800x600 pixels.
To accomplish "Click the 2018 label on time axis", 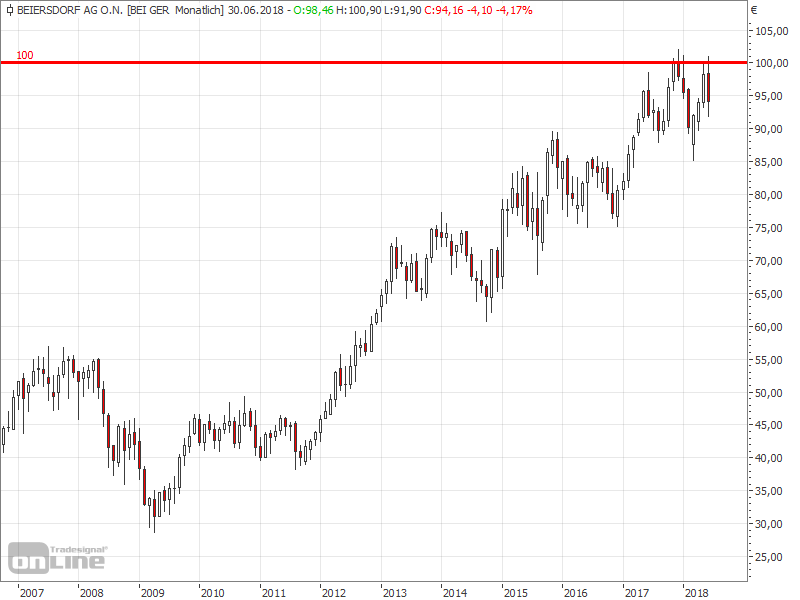I will (696, 593).
